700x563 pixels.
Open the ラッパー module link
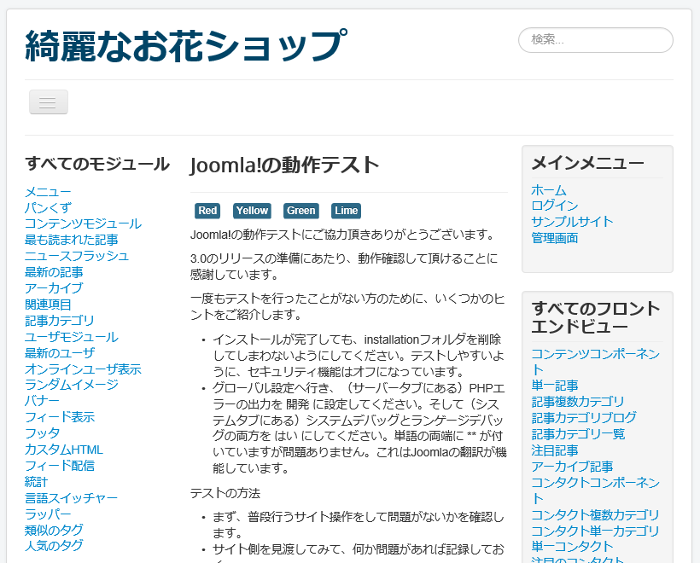click(x=48, y=514)
